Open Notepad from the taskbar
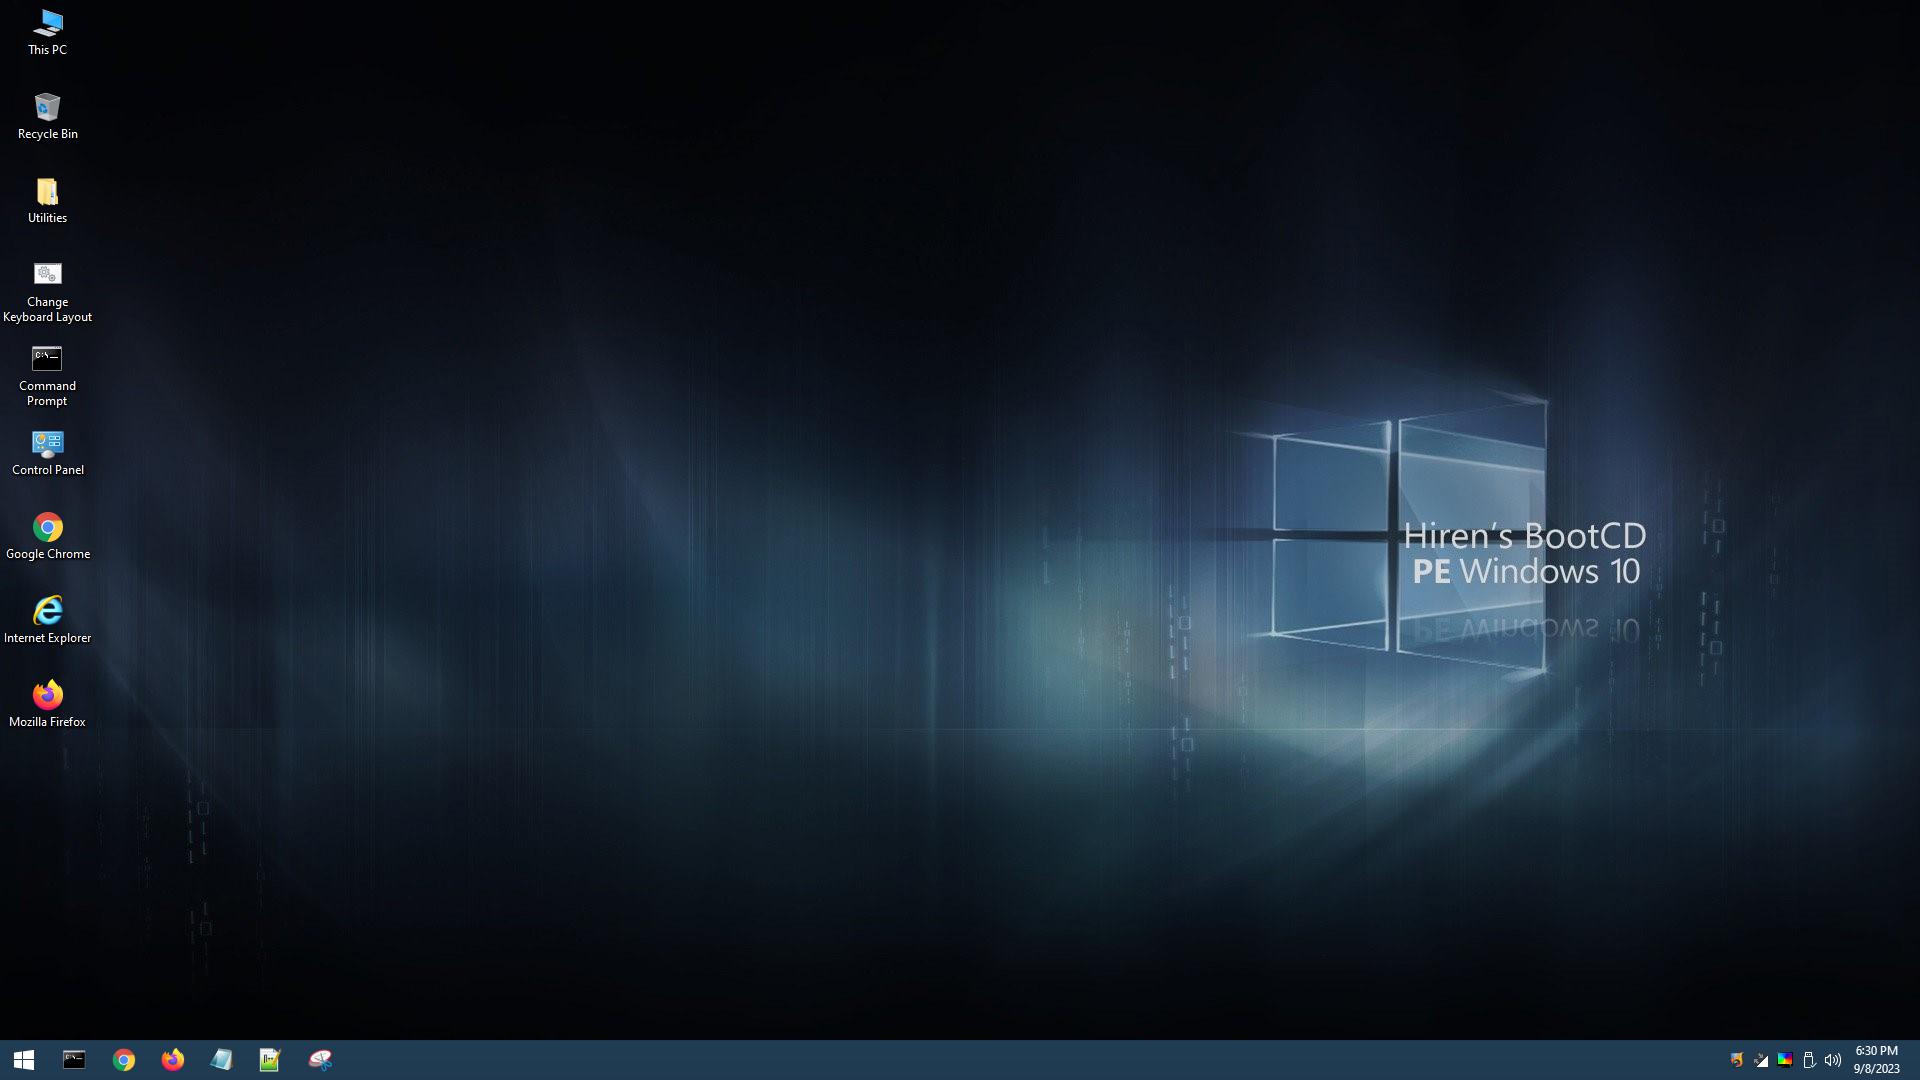Viewport: 1920px width, 1080px height. 221,1059
